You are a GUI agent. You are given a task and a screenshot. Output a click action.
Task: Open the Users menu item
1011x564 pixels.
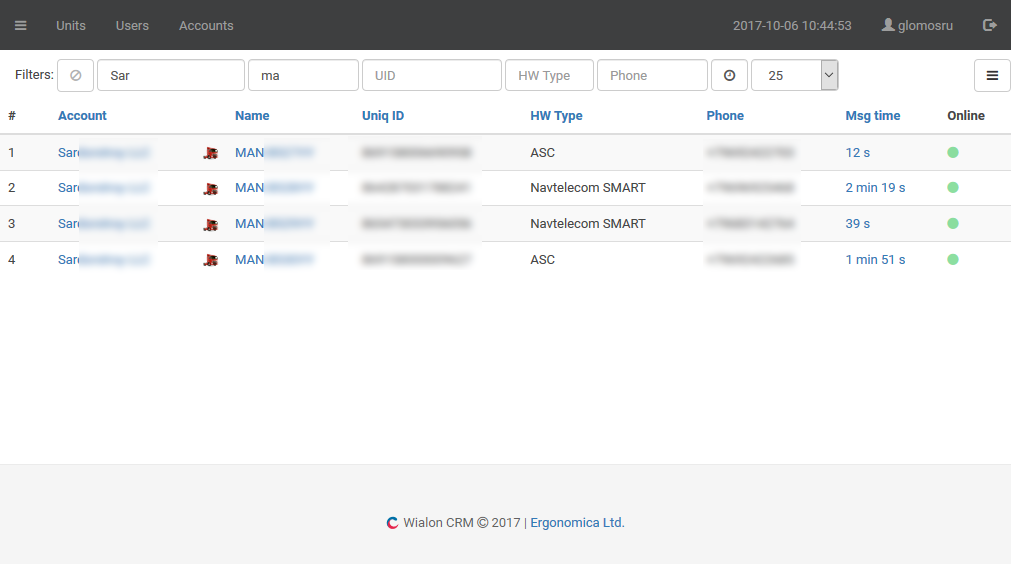pos(132,25)
